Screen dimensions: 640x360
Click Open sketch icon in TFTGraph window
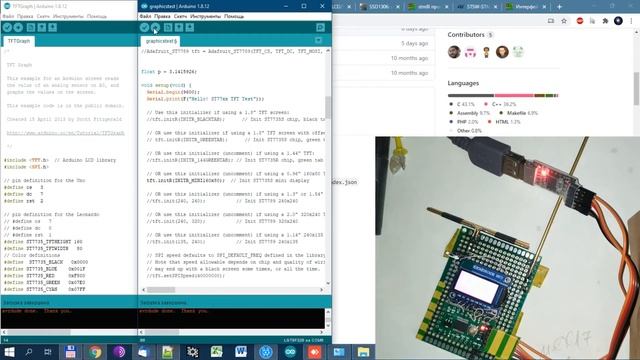[x=42, y=27]
